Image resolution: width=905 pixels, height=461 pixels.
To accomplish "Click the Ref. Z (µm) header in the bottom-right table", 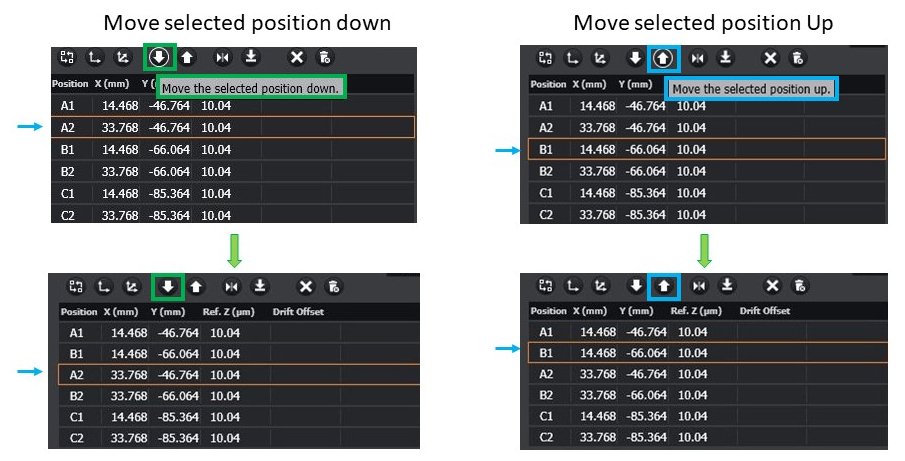I will point(695,312).
